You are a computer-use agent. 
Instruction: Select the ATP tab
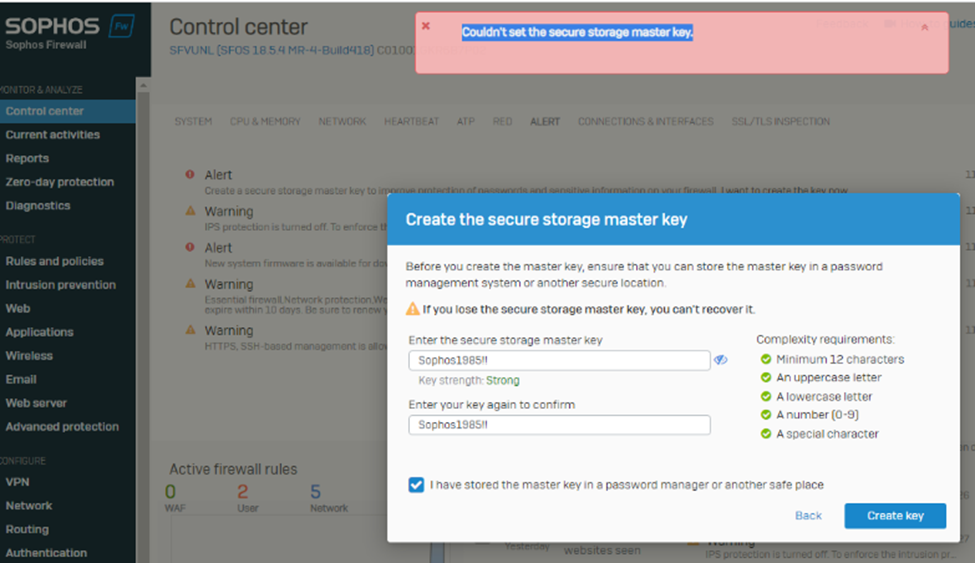466,121
